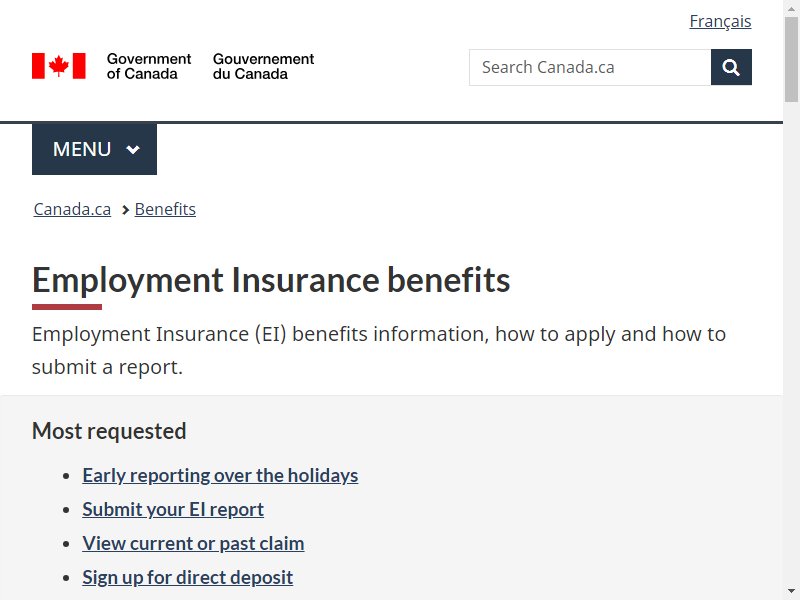The image size is (800, 600).
Task: Click the vertical scrollbar thumb
Action: pyautogui.click(x=791, y=59)
